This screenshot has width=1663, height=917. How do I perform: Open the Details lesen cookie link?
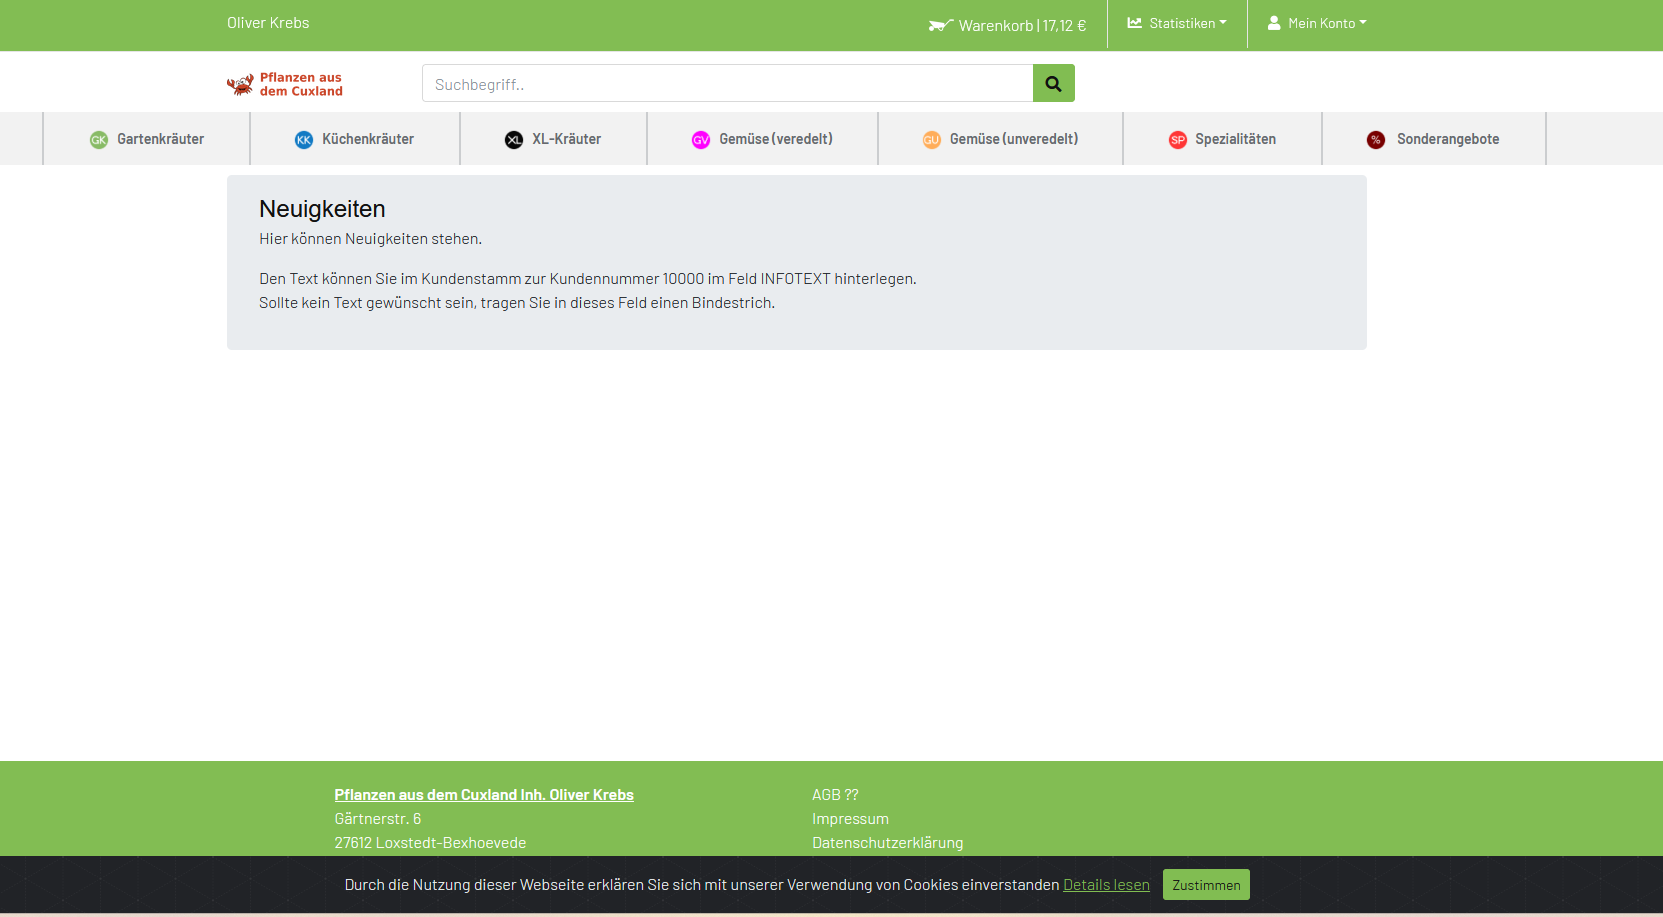click(x=1106, y=885)
